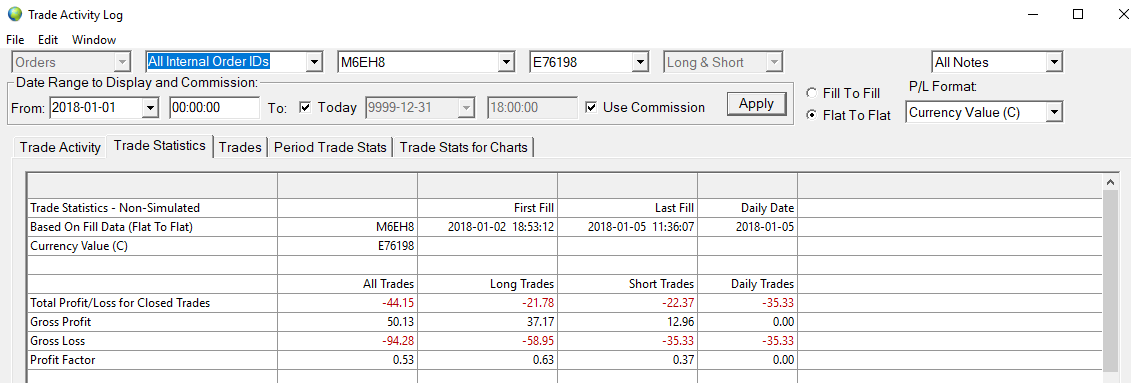Click the Trade Activity Log globe icon
This screenshot has width=1131, height=383.
(x=14, y=14)
